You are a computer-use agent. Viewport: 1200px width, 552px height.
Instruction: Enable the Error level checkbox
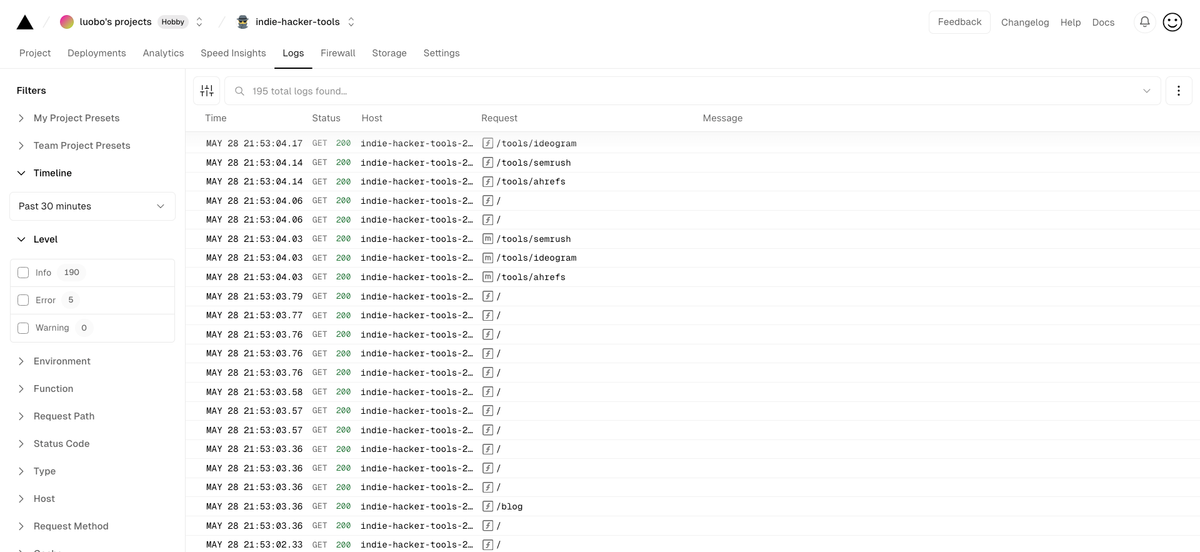(23, 300)
